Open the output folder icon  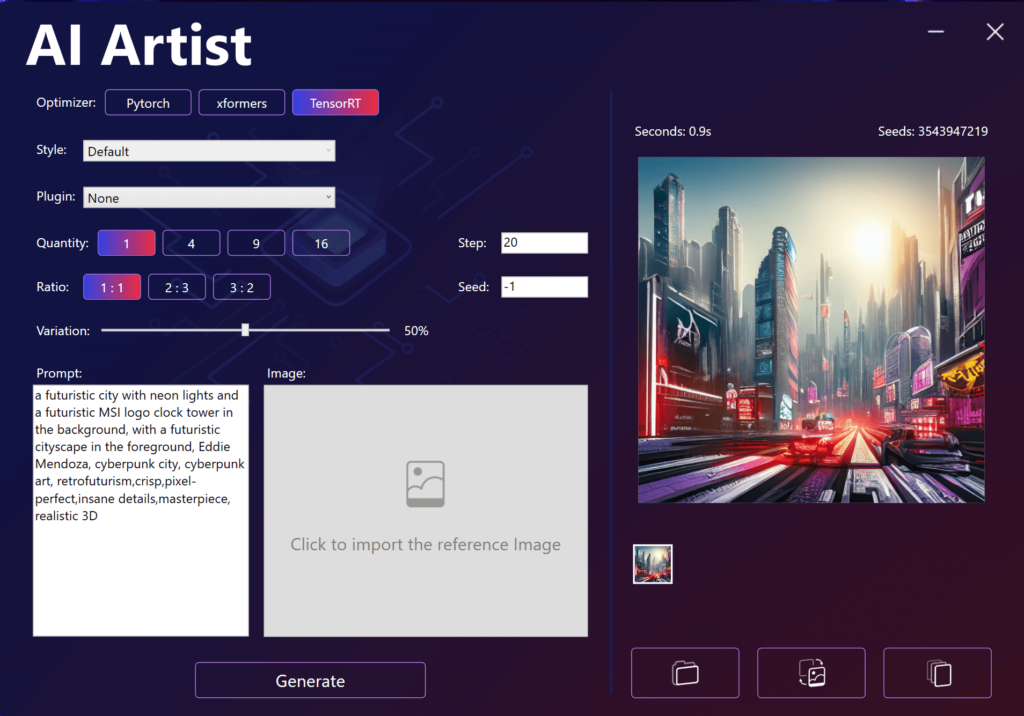[685, 672]
